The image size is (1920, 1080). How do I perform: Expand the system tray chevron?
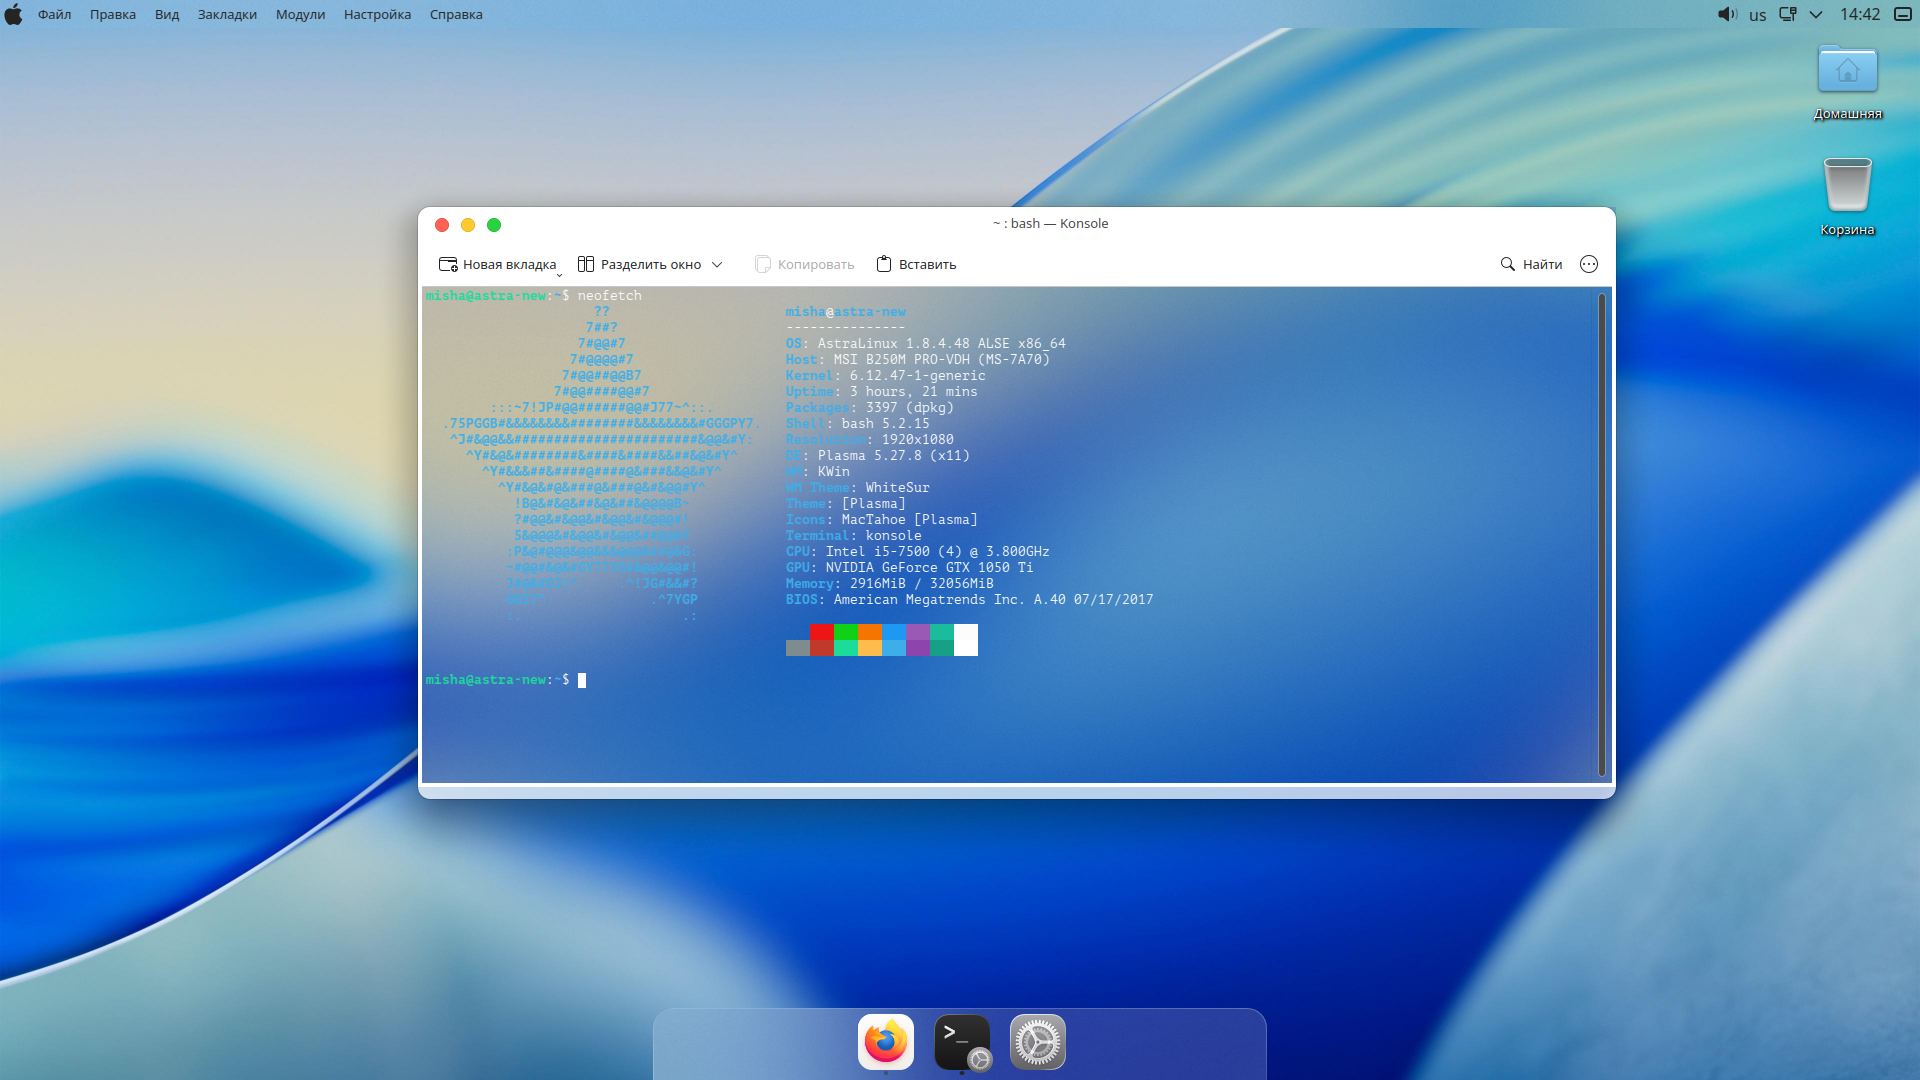coord(1816,15)
